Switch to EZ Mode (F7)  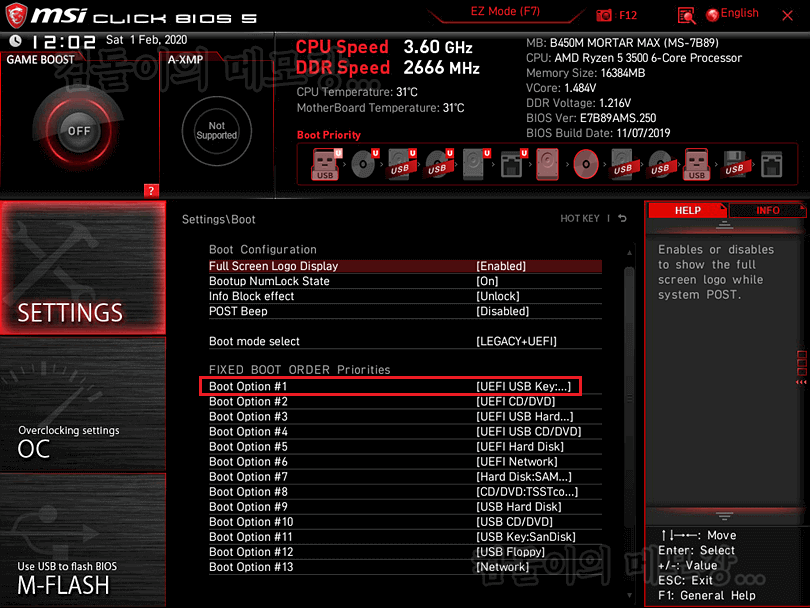[x=505, y=11]
